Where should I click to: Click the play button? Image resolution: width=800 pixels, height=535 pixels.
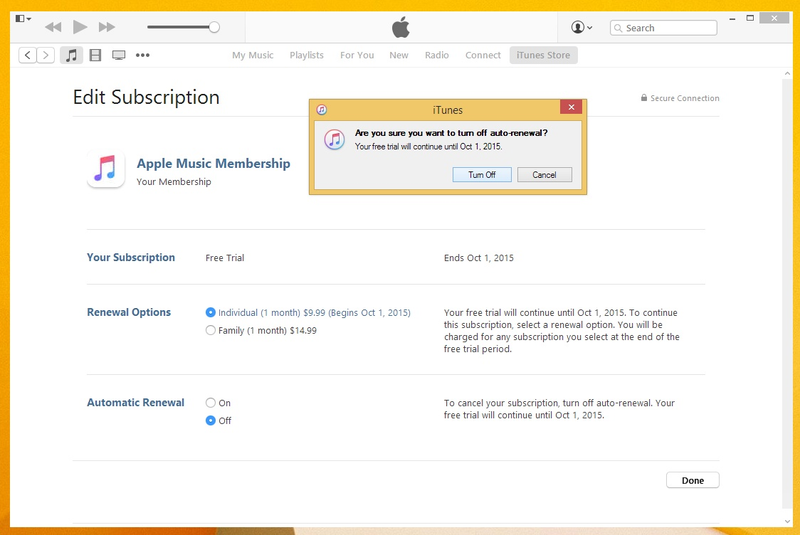pos(80,27)
